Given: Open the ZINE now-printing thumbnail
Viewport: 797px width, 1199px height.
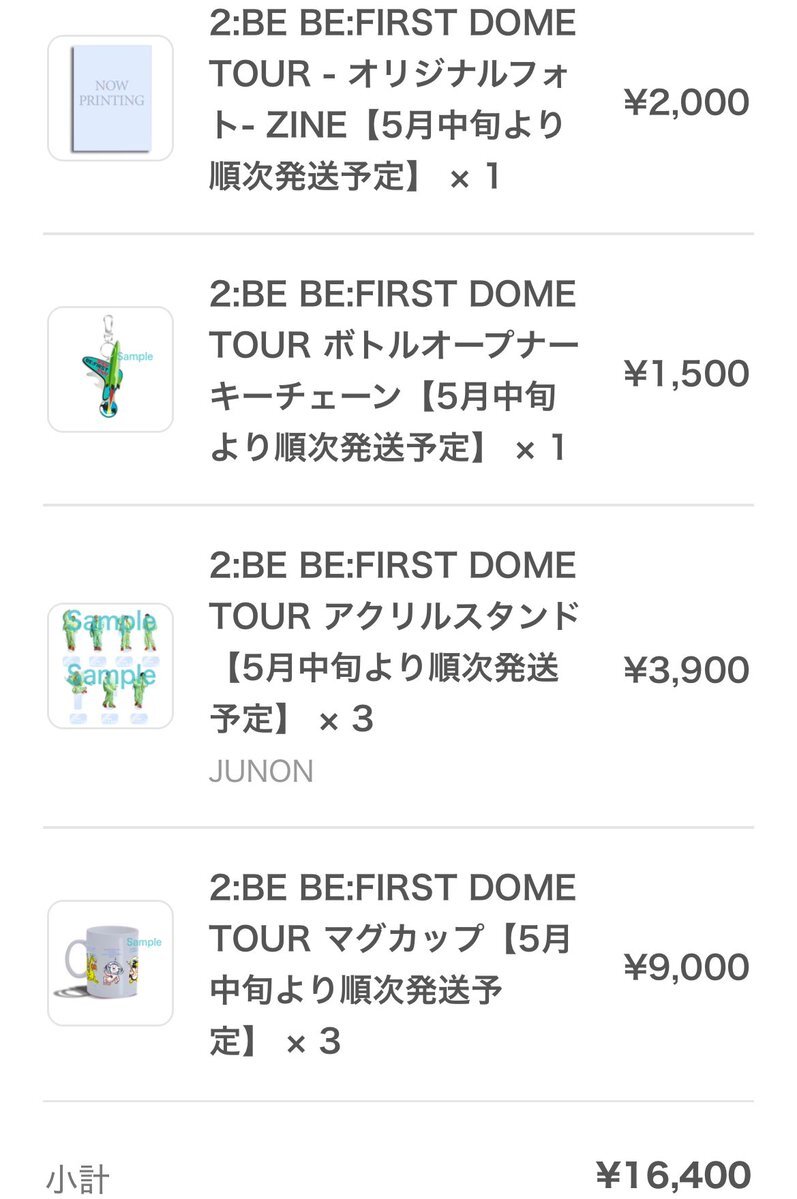Looking at the screenshot, I should pos(110,98).
